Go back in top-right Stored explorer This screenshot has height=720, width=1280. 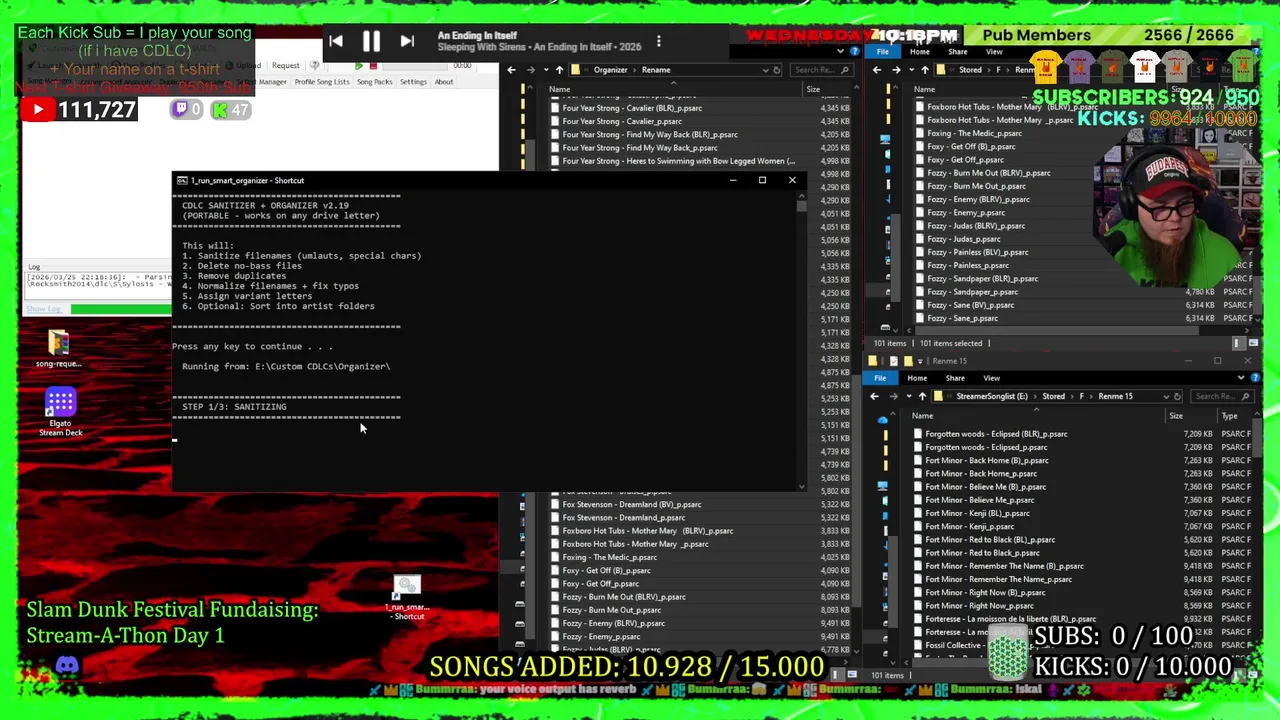pos(877,70)
